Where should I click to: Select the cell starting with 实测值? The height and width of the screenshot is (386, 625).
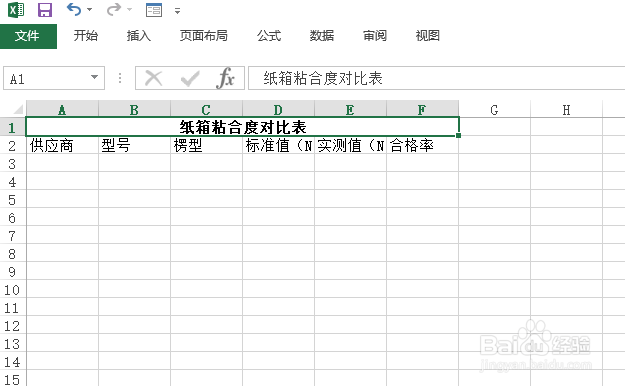point(350,146)
